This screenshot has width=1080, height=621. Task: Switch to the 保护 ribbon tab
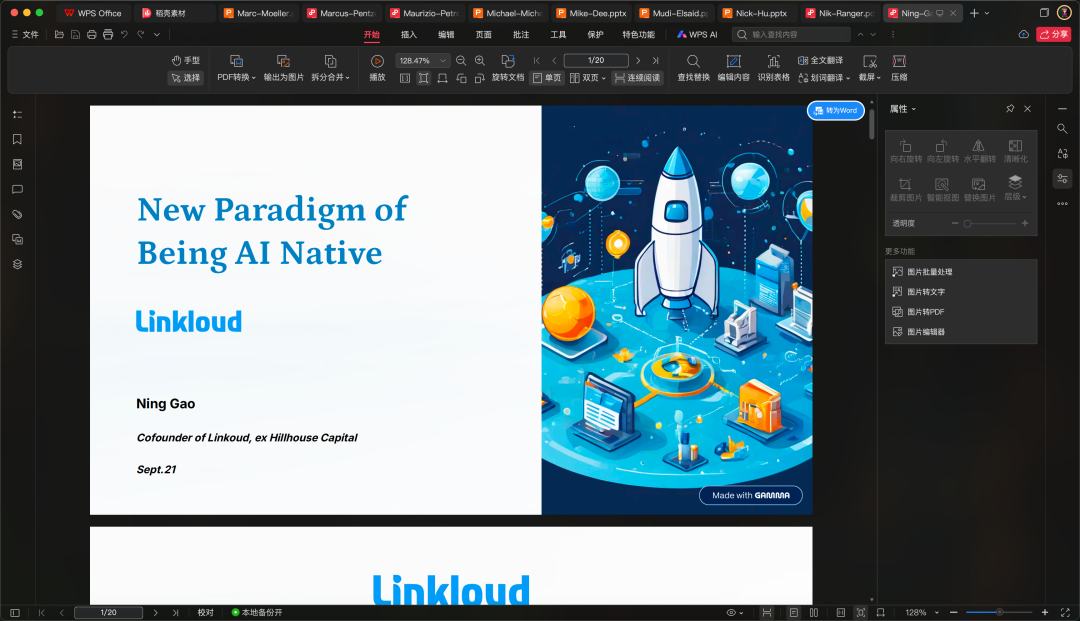point(595,34)
